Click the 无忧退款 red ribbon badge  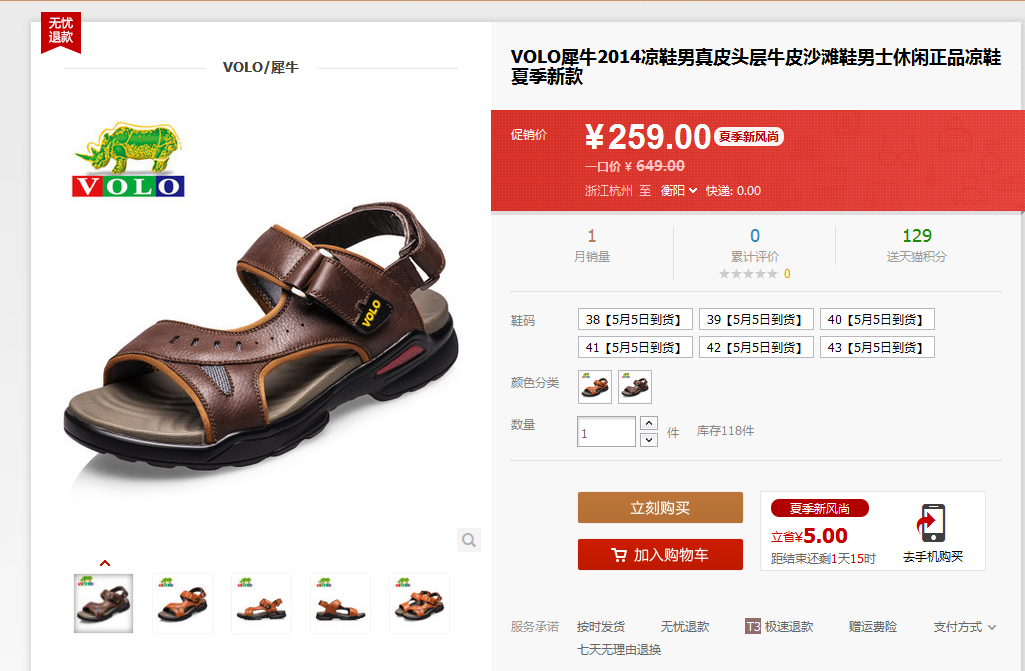click(61, 32)
